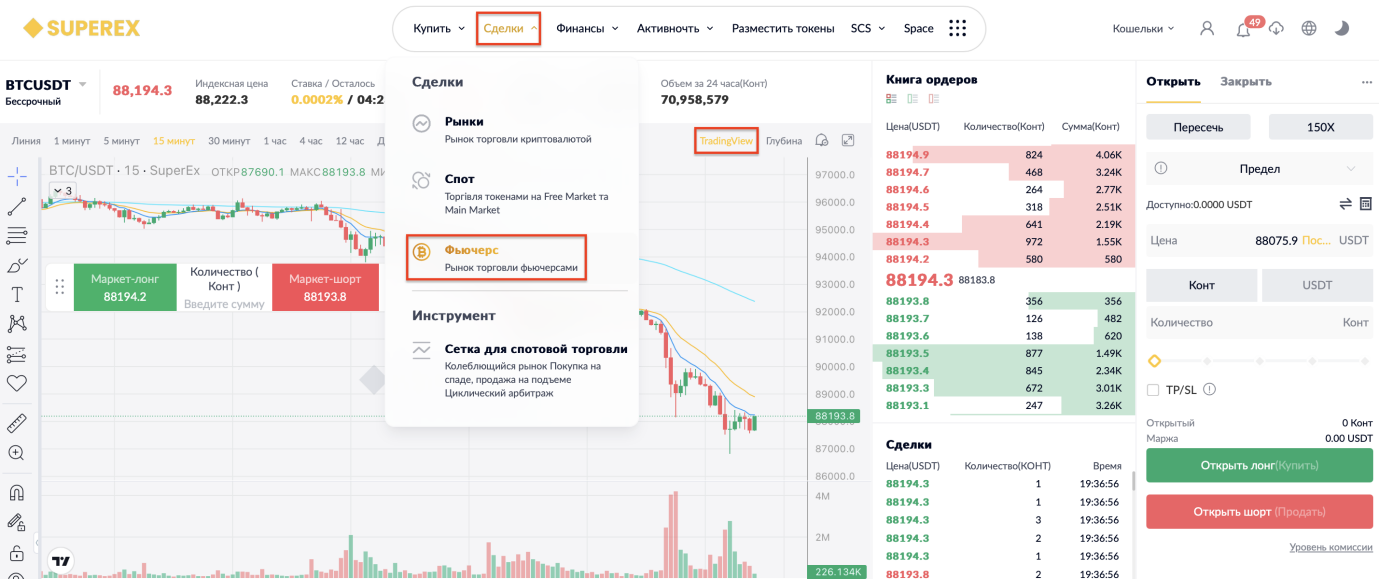1379x579 pixels.
Task: Select the ruler measure tool
Action: coord(16,423)
